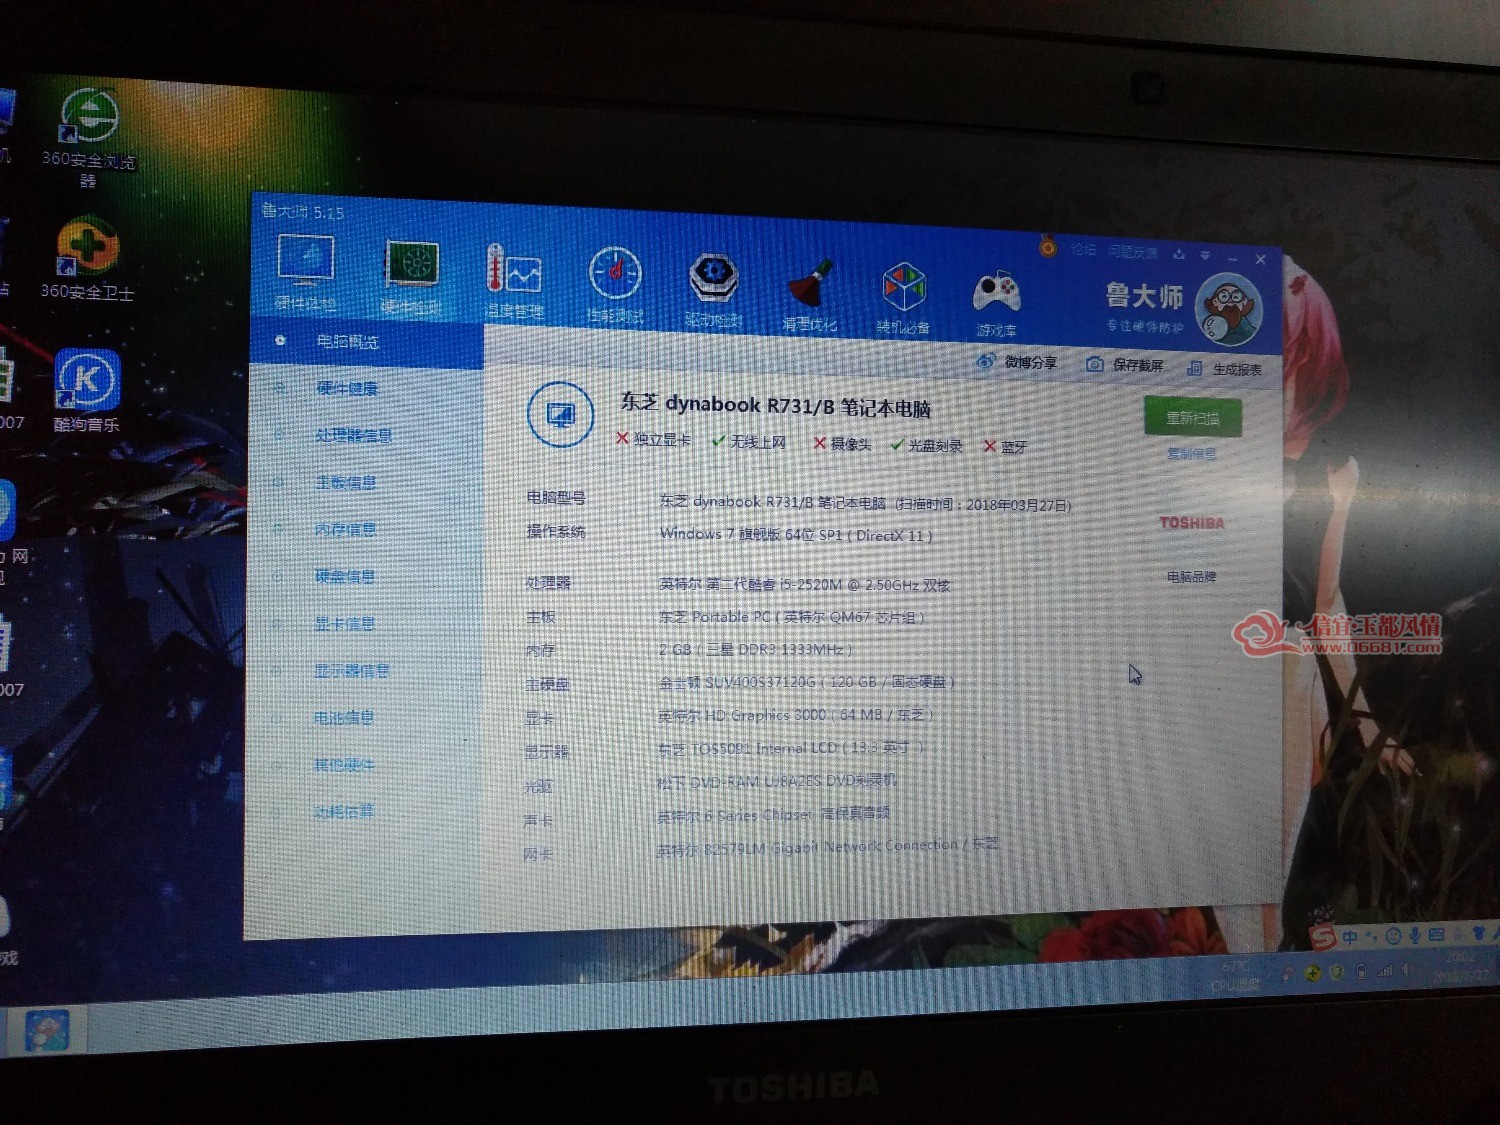Click the 中 Chinese mode indicator
The width and height of the screenshot is (1500, 1125).
[x=1350, y=937]
